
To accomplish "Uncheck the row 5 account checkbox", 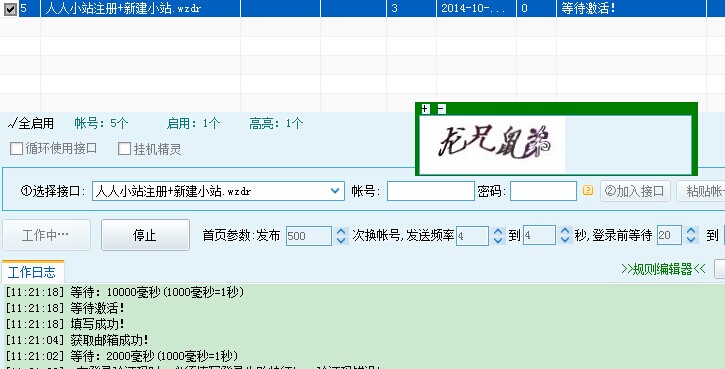I will (x=10, y=9).
